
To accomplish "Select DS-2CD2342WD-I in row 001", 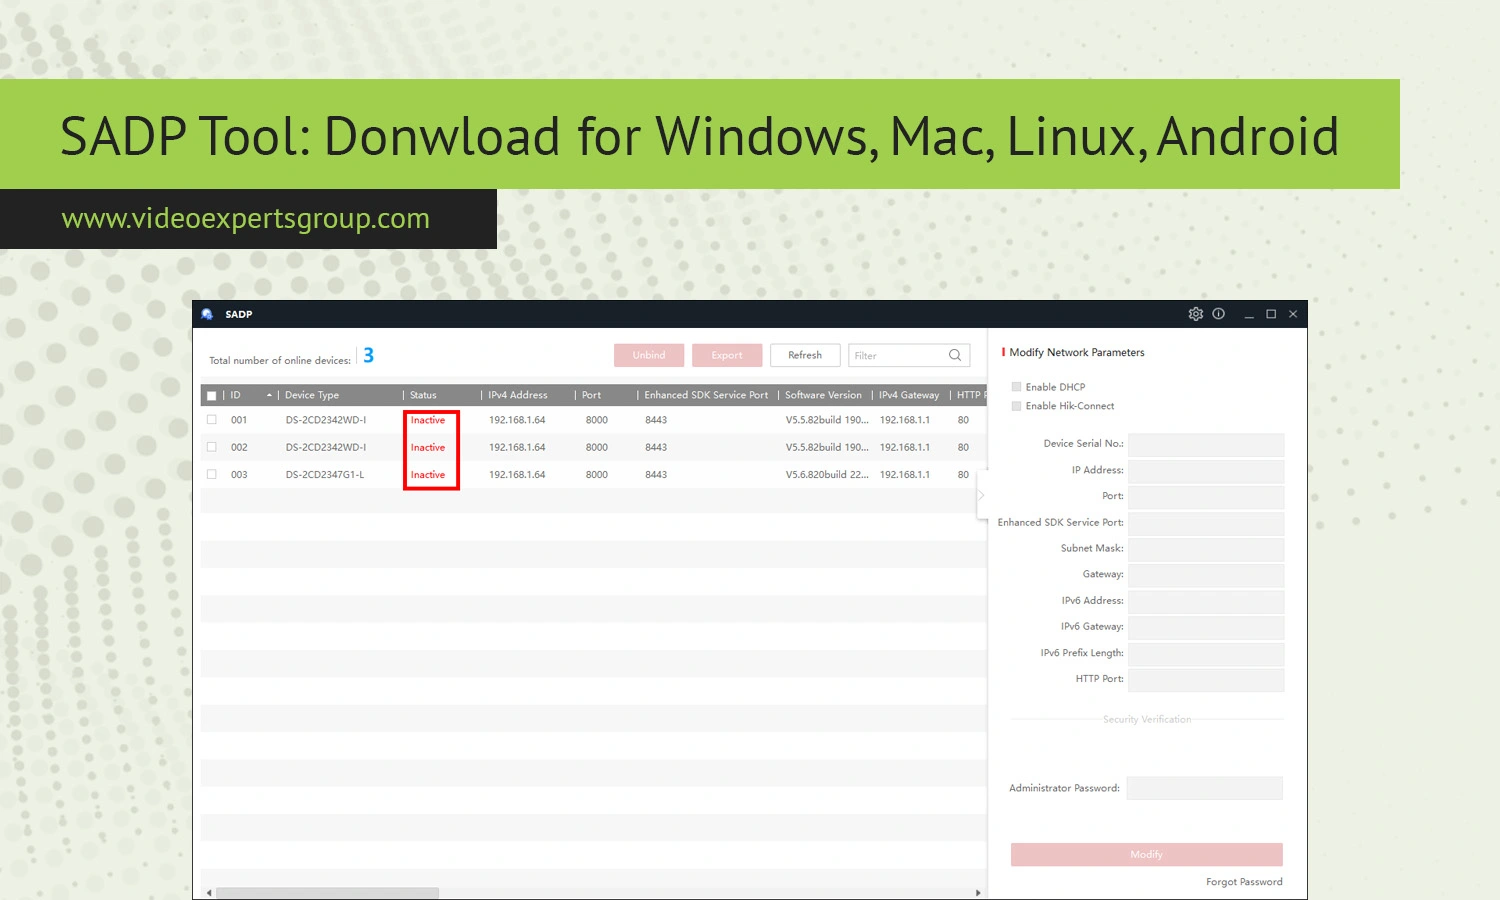I will click(x=326, y=420).
